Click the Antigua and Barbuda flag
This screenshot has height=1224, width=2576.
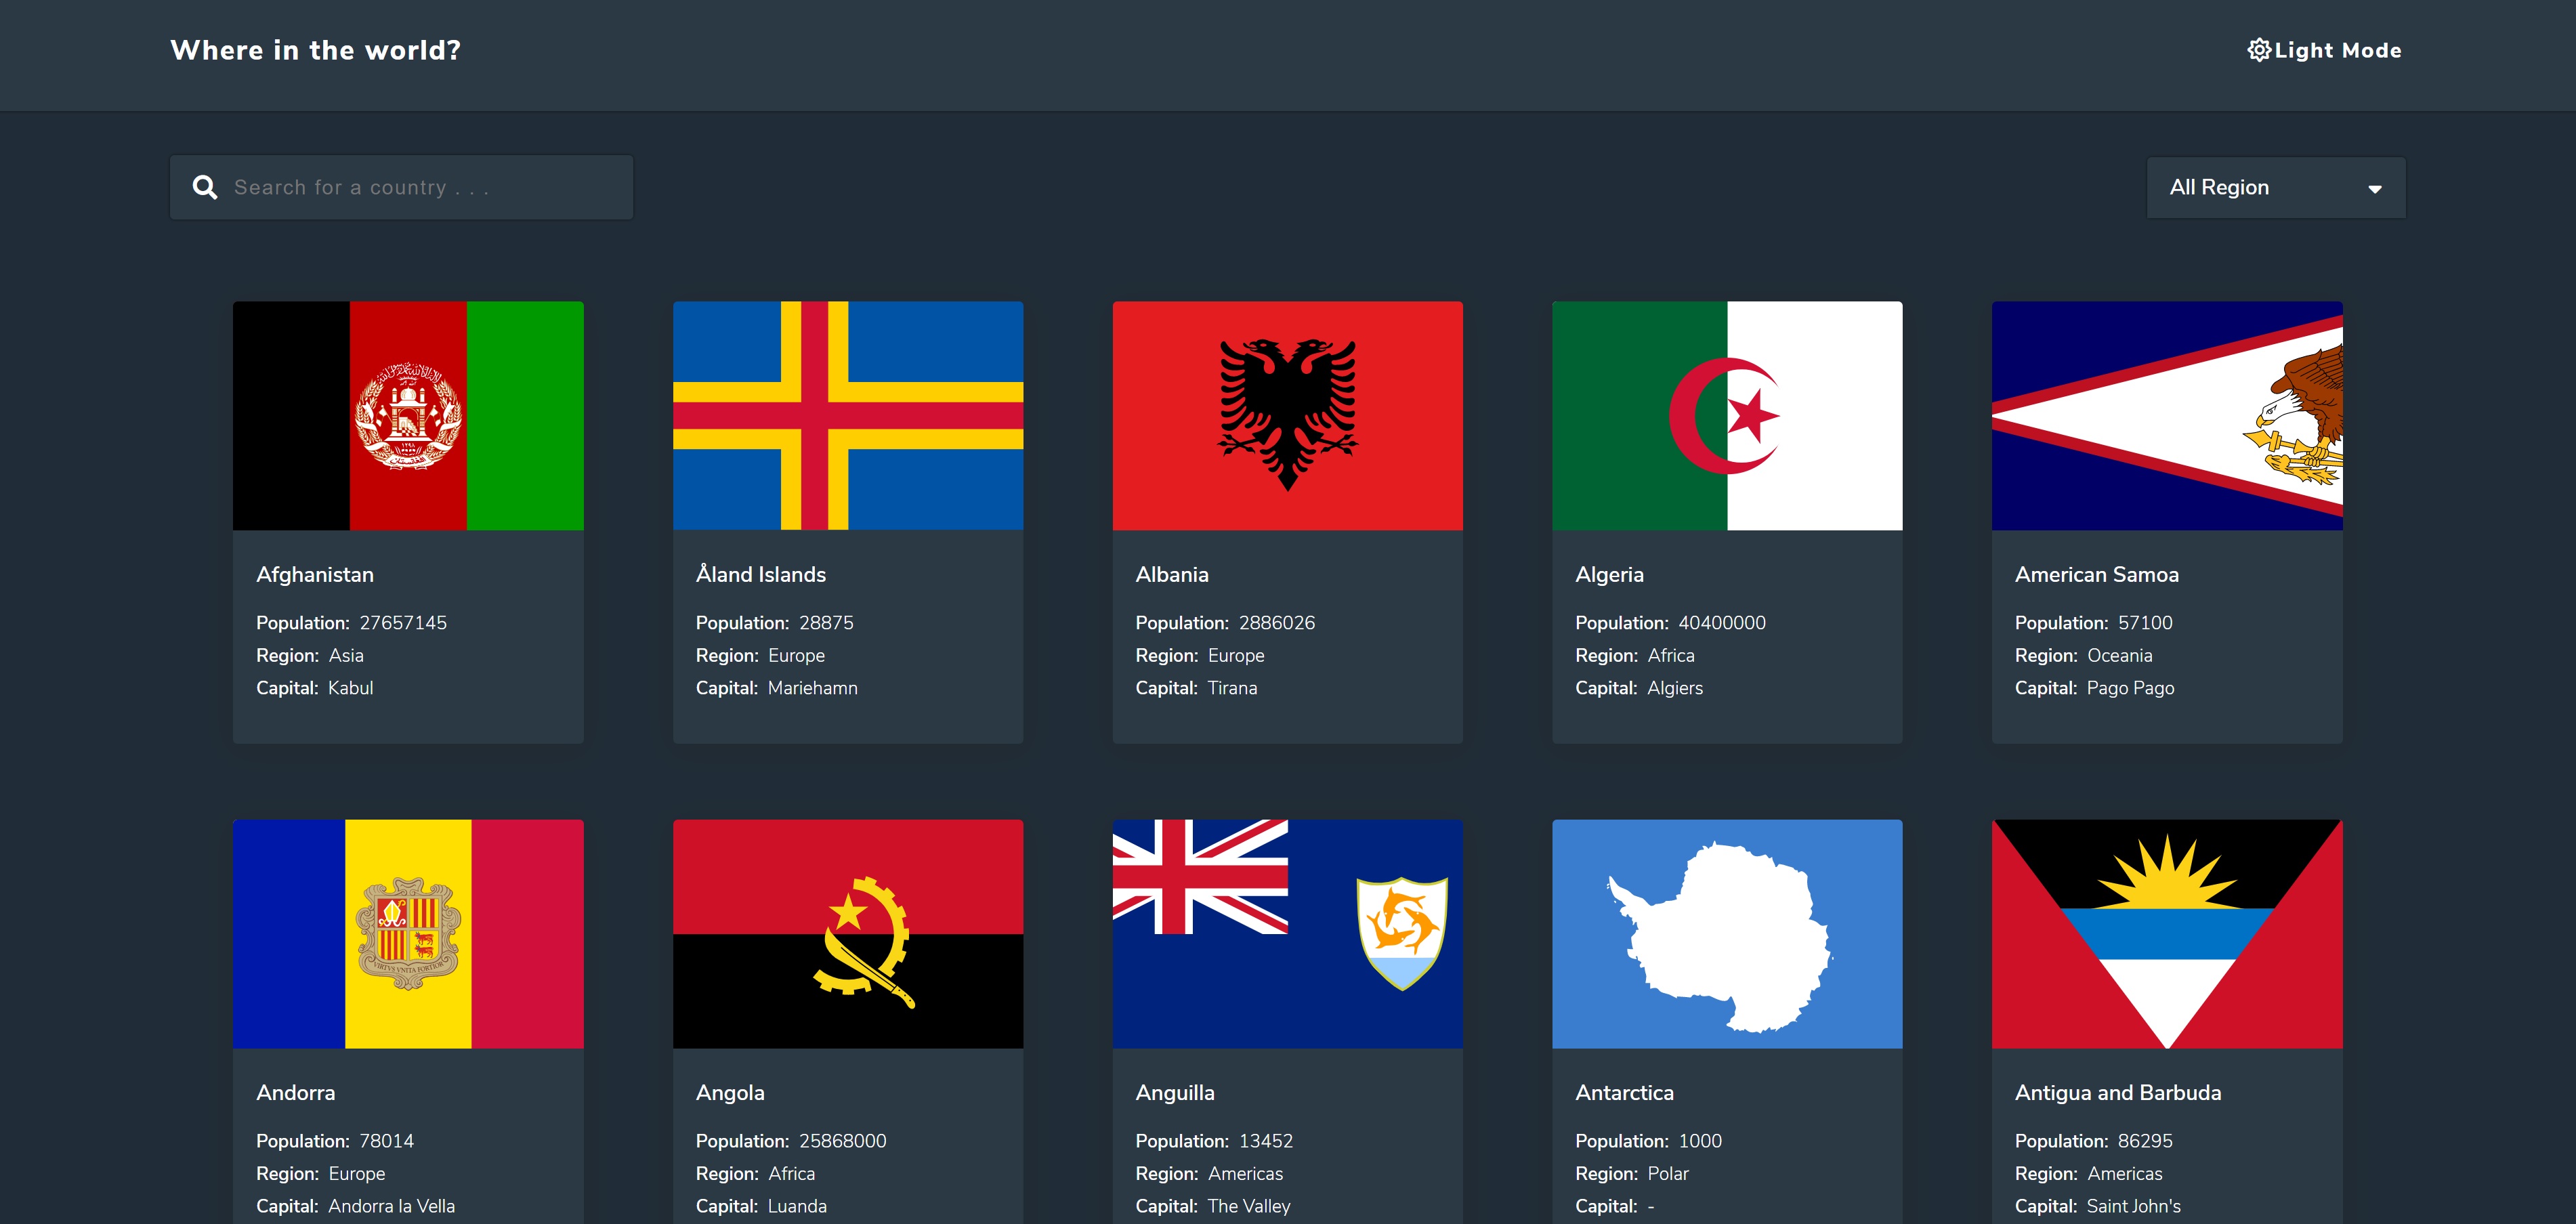tap(2167, 933)
